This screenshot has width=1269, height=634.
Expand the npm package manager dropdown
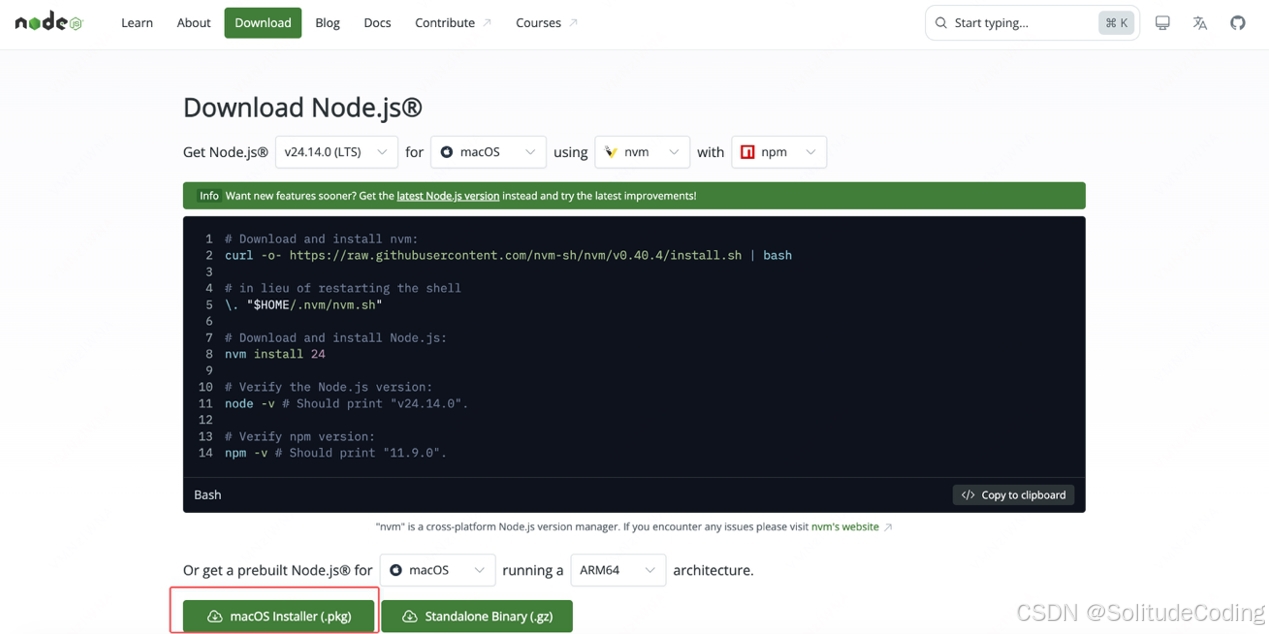779,152
